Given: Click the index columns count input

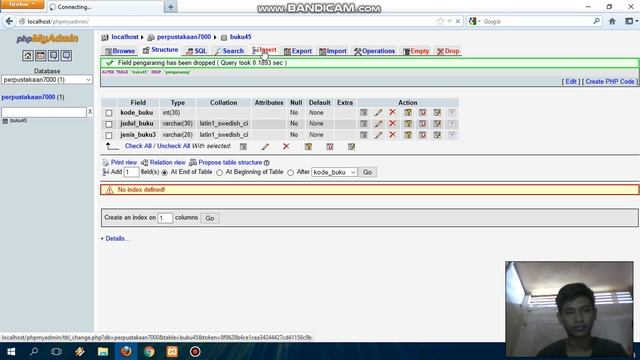Looking at the screenshot, I should (x=165, y=218).
